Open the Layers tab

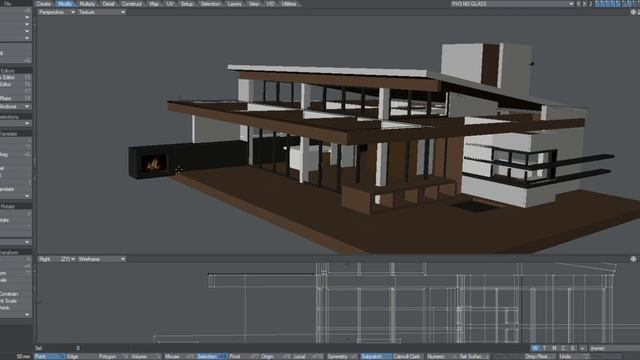235,4
